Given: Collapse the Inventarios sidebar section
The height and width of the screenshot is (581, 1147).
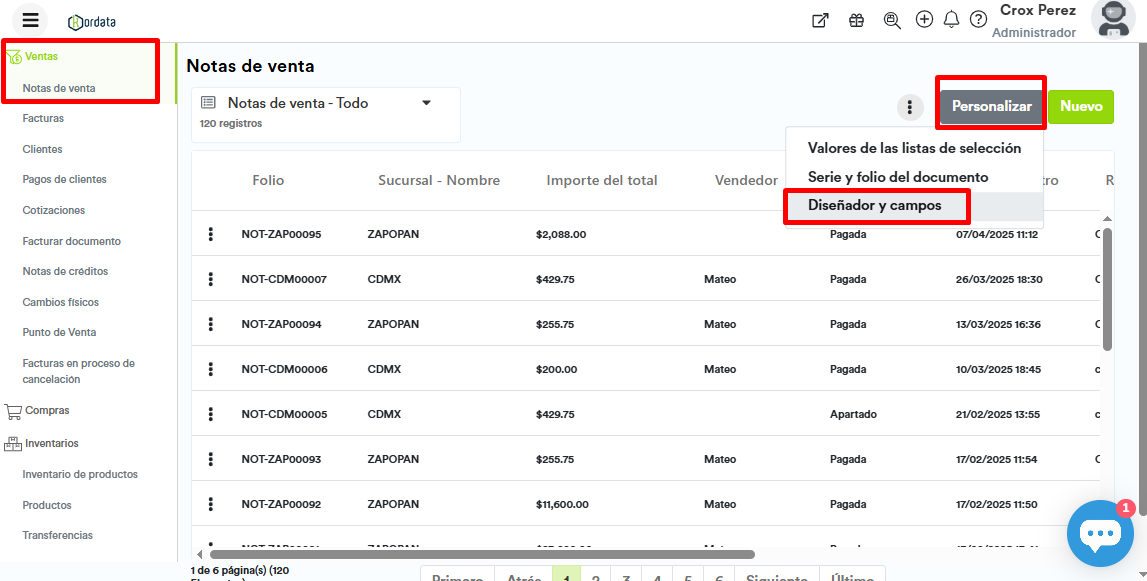Looking at the screenshot, I should coord(52,444).
